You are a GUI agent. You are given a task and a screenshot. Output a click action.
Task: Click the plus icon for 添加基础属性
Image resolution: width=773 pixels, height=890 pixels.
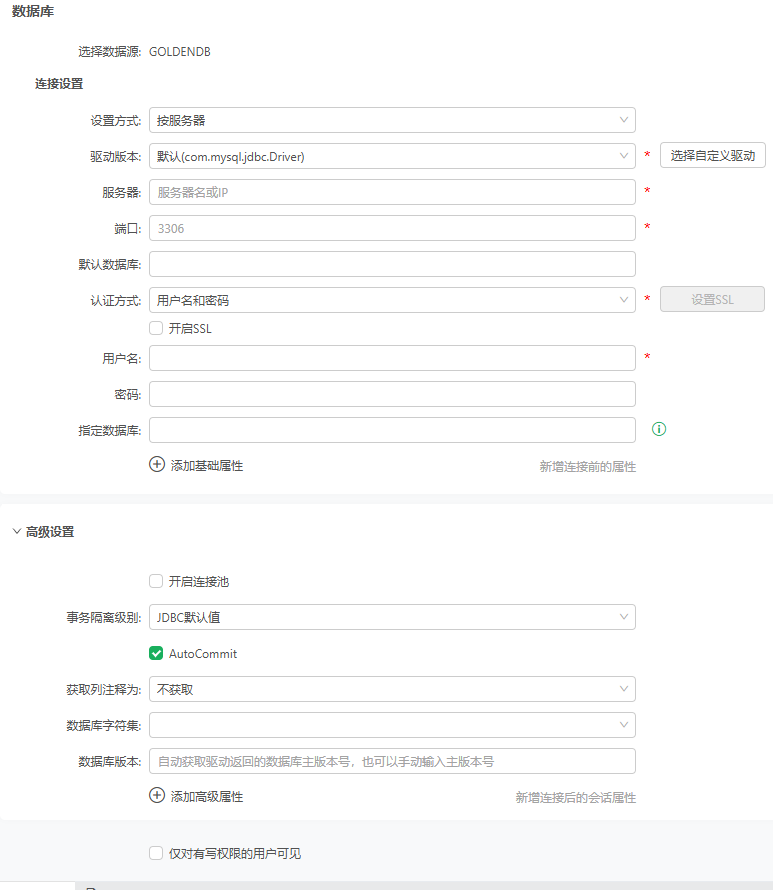tap(157, 464)
